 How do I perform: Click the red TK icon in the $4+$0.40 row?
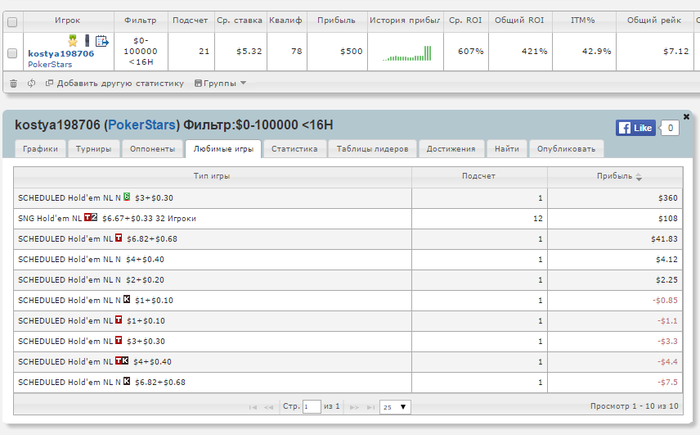[122, 360]
